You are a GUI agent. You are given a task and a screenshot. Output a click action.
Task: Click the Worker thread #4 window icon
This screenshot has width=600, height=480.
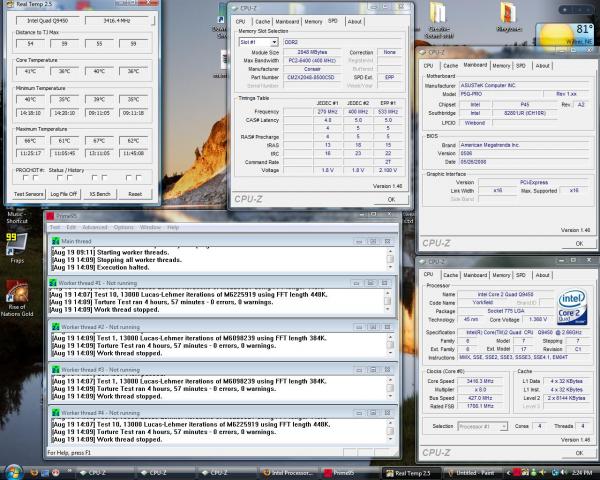[56, 413]
